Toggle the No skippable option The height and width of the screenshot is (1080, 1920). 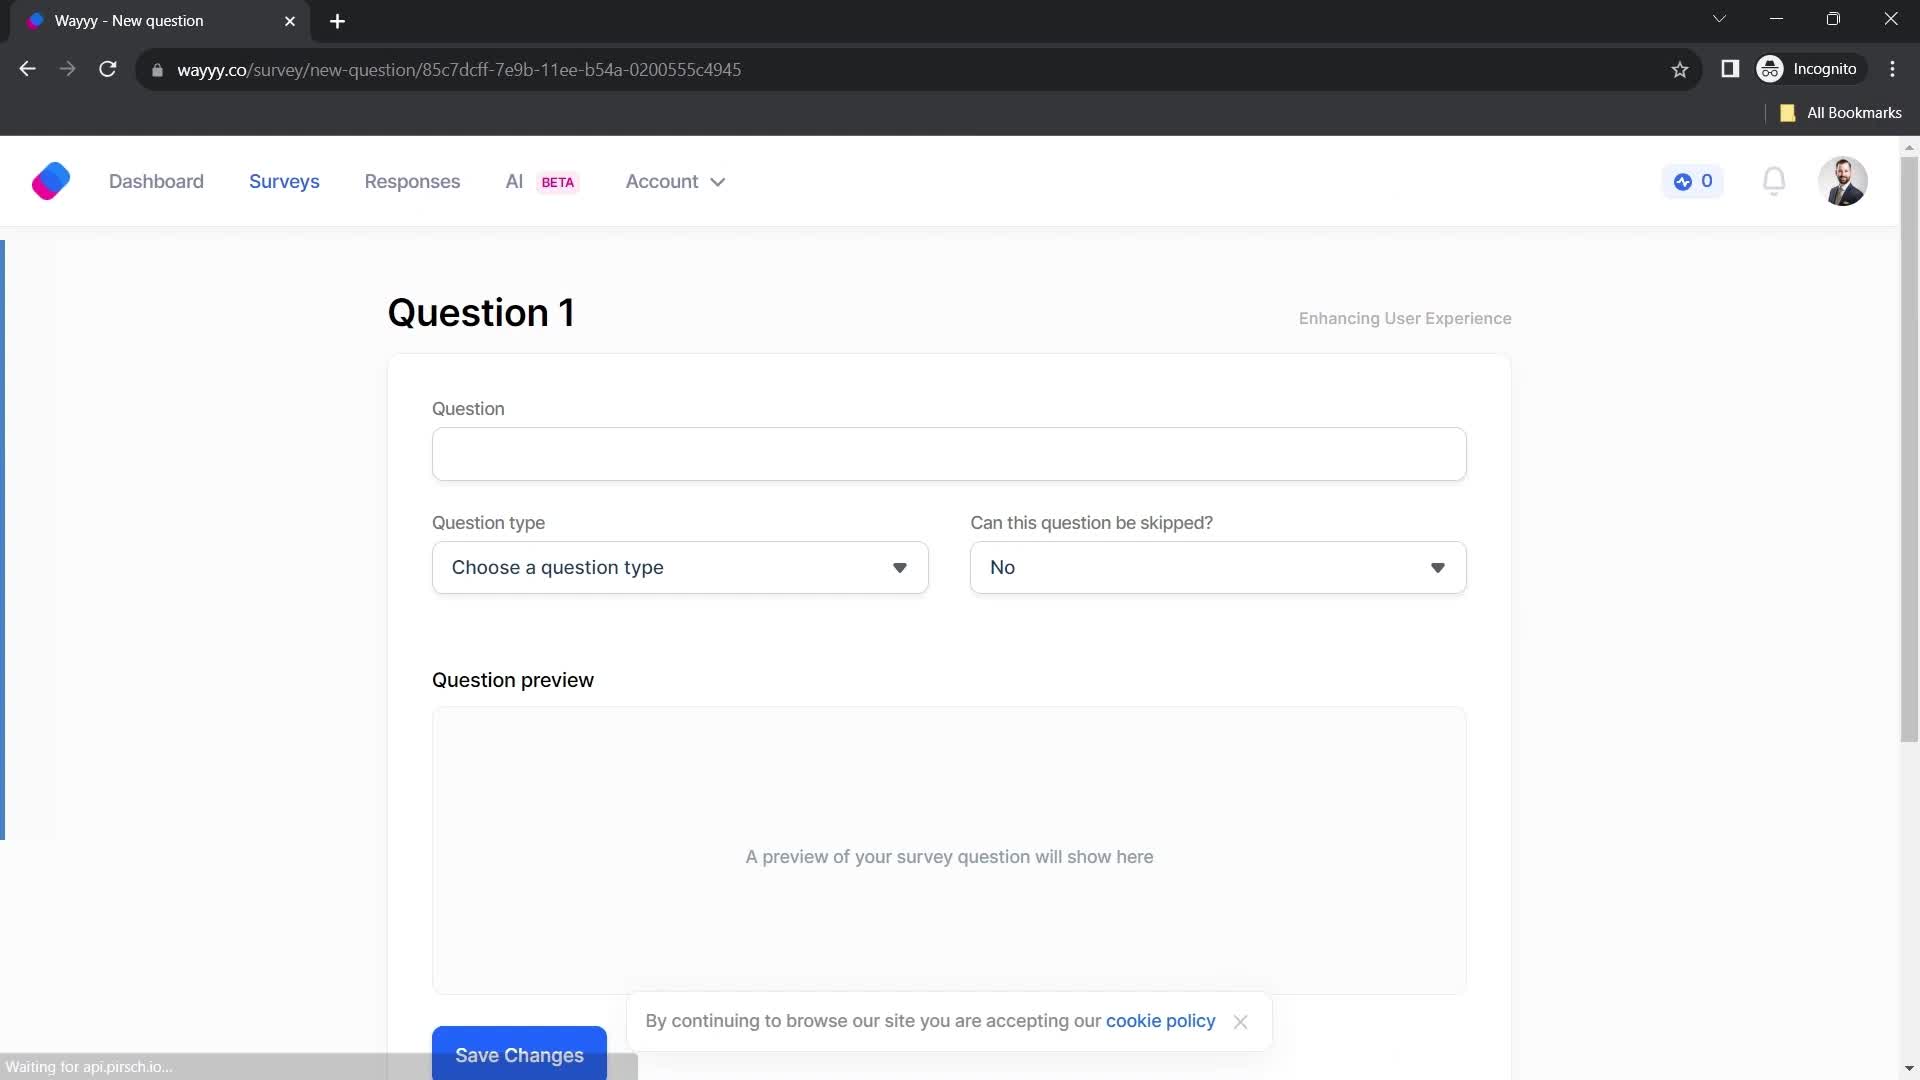pyautogui.click(x=1218, y=567)
